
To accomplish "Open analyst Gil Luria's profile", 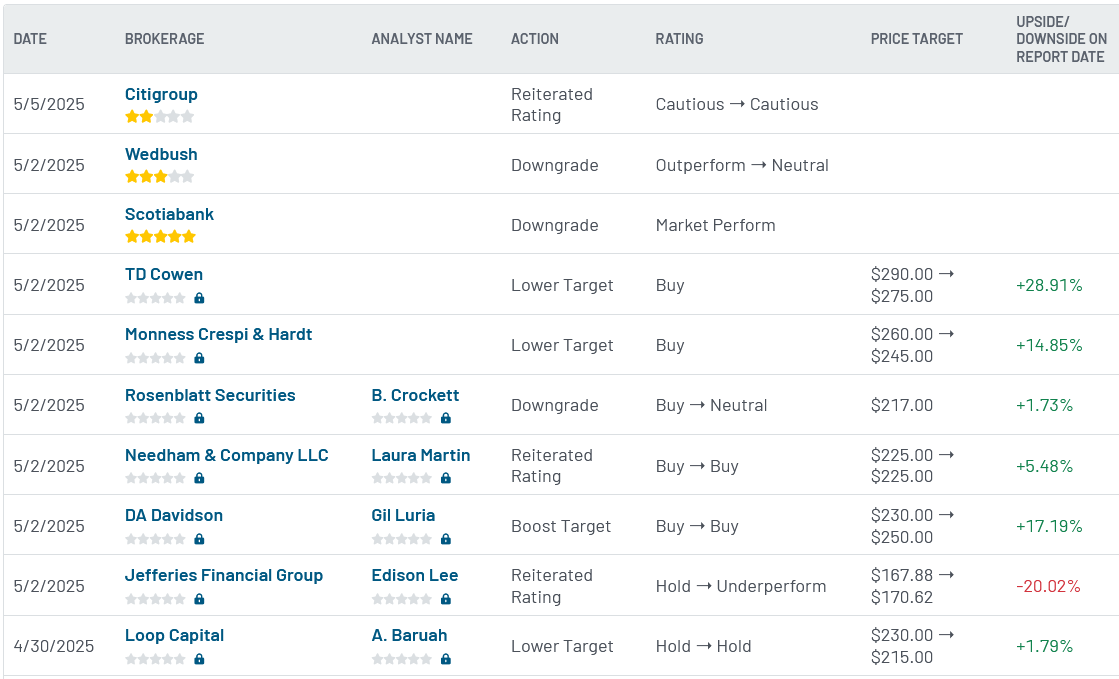I will (x=402, y=515).
